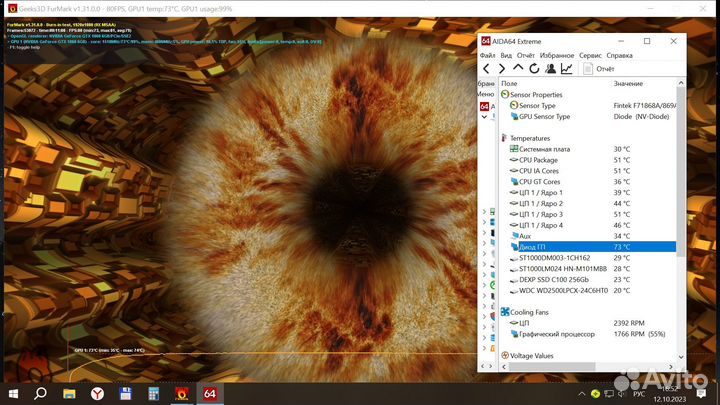
Task: Open the Избранное menu
Action: (557, 55)
